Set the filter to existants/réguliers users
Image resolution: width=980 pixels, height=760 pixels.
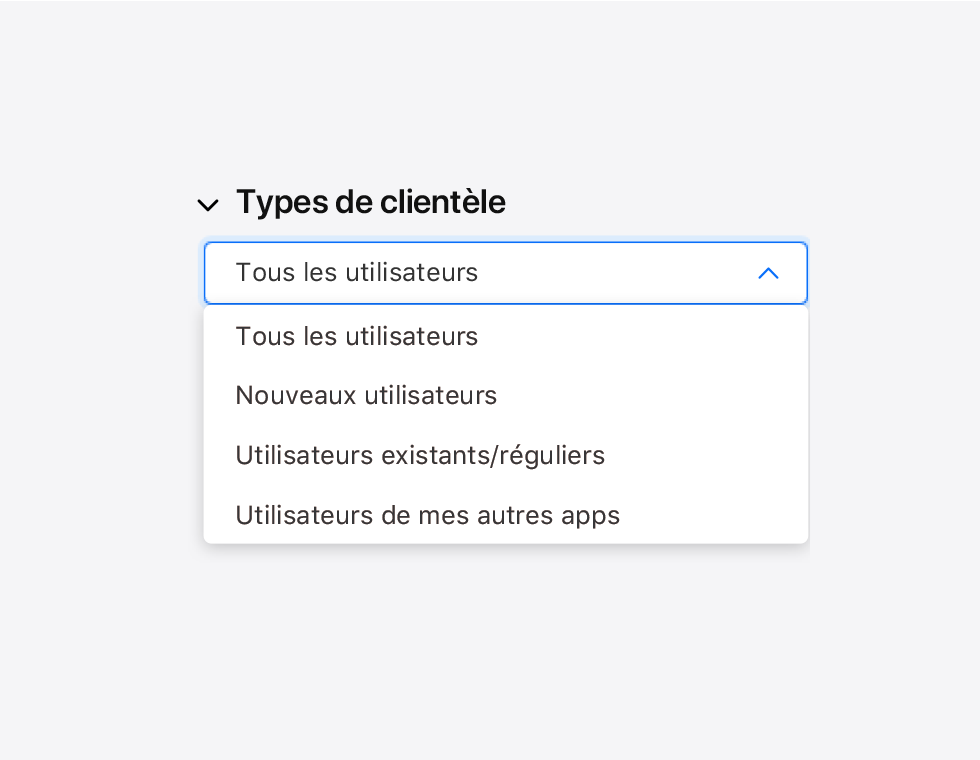coord(420,456)
